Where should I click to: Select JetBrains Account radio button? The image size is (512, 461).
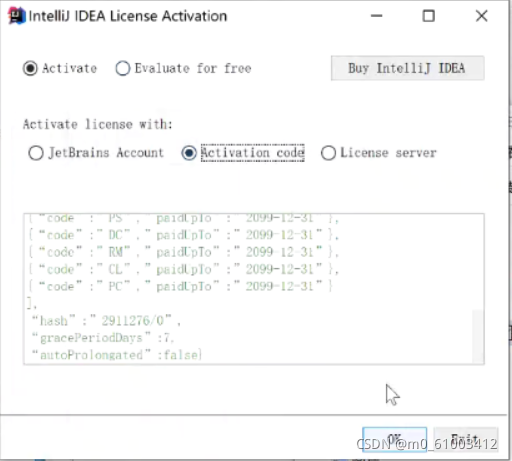pos(96,153)
